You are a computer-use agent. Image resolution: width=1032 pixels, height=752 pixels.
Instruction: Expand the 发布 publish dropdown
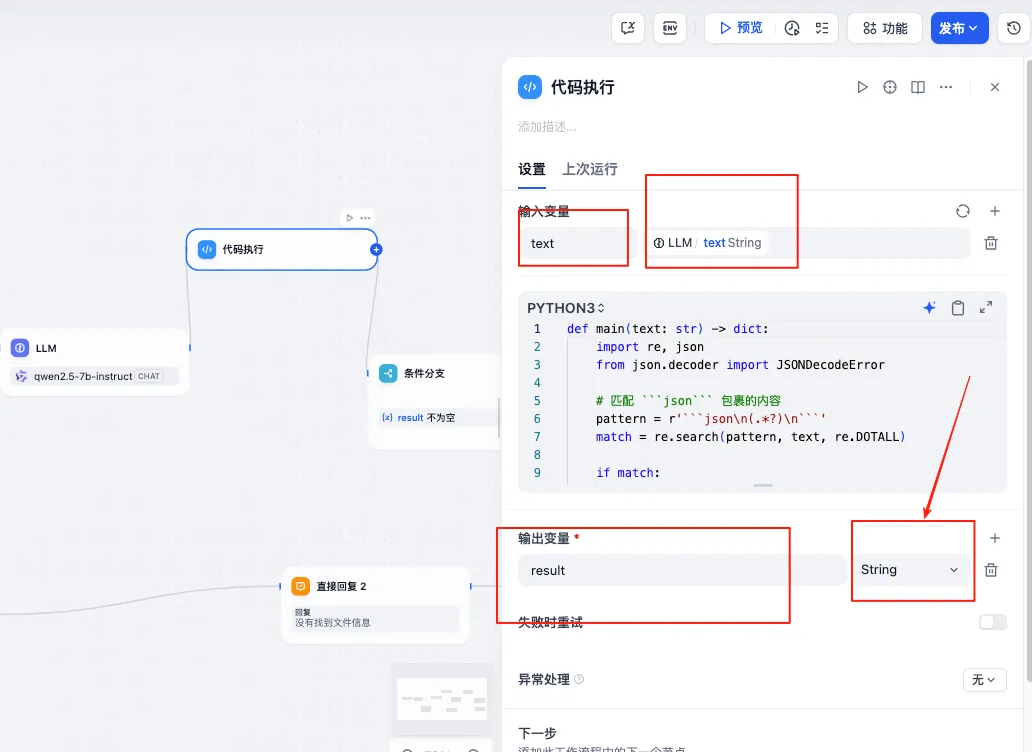pyautogui.click(x=959, y=28)
